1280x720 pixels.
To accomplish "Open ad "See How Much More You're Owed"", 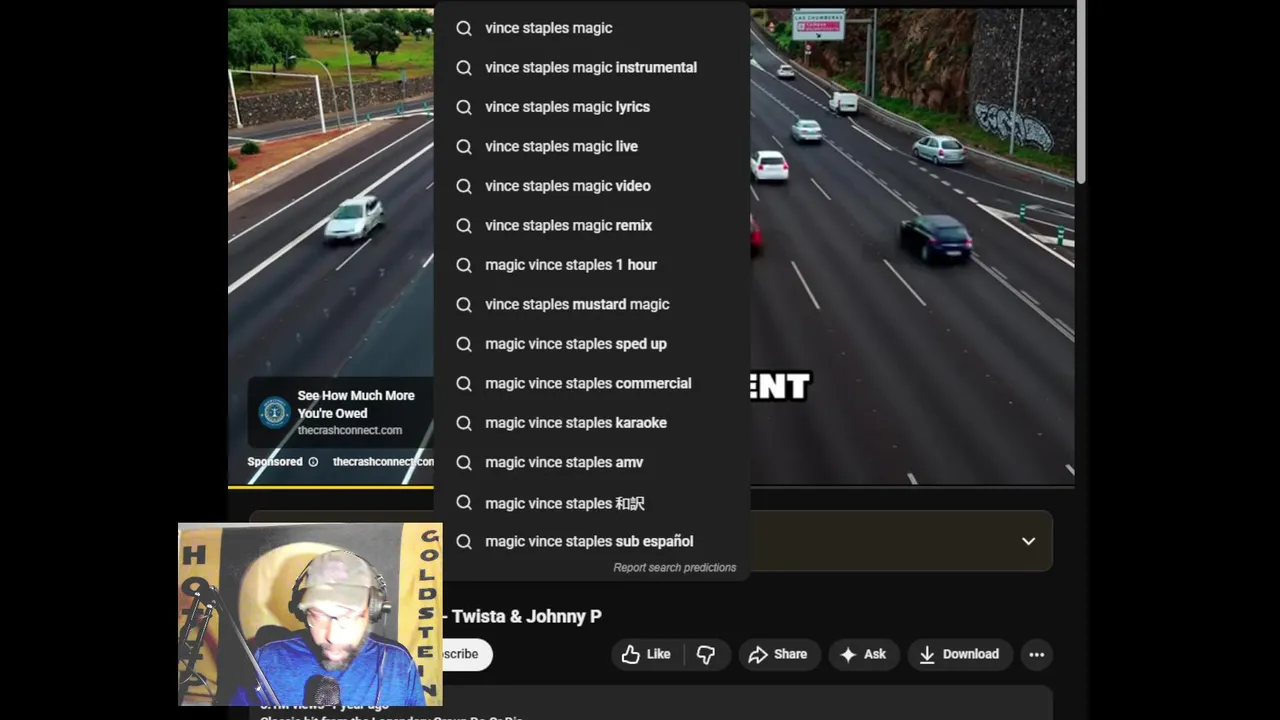I will coord(356,404).
